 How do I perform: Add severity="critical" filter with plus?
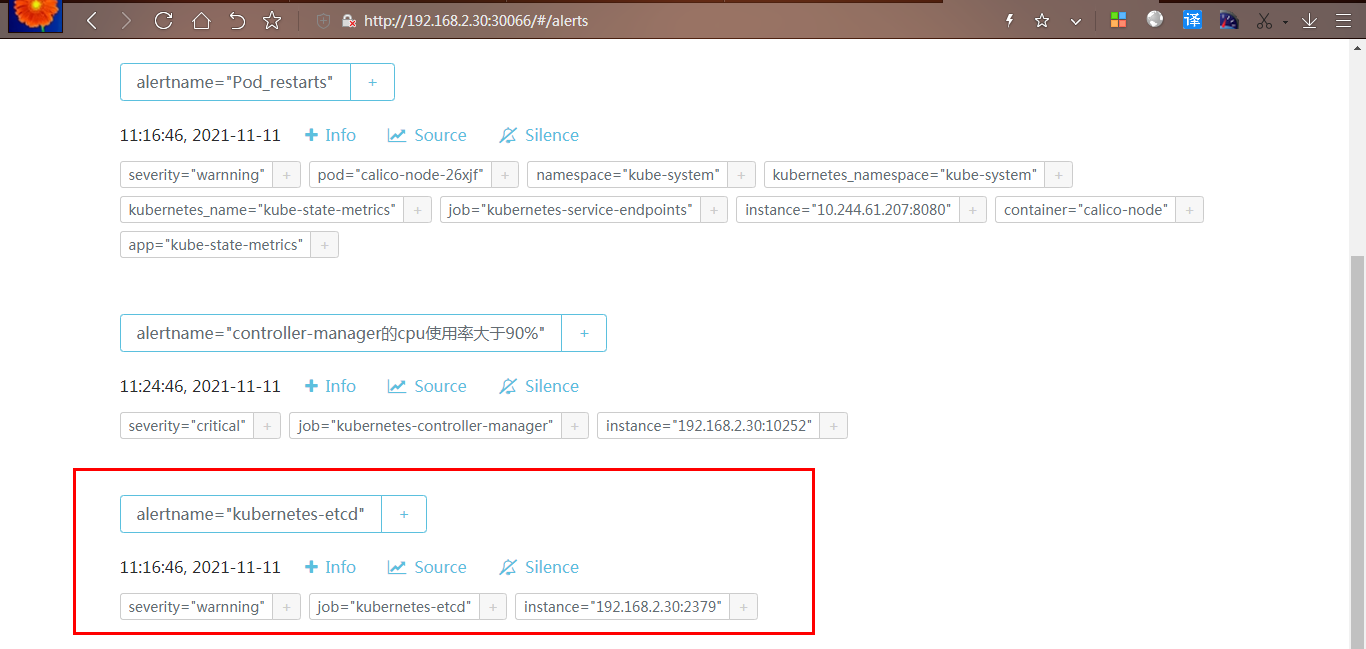pos(267,426)
